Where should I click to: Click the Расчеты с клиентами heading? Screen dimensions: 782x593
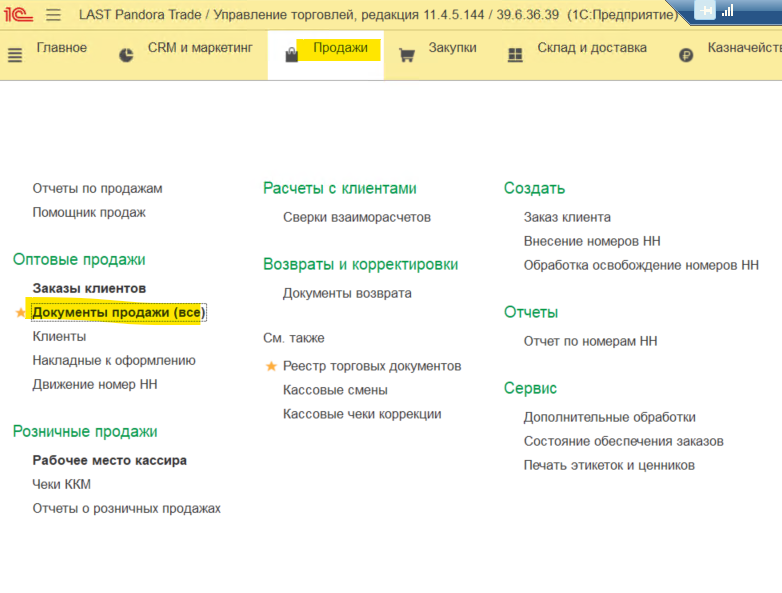(x=340, y=189)
